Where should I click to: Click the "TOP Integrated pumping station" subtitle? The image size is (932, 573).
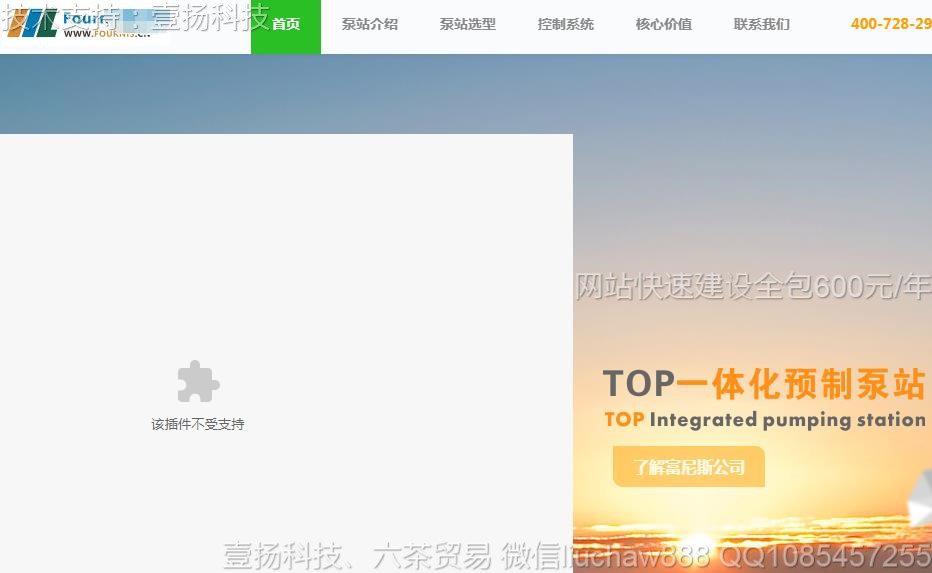coord(765,420)
